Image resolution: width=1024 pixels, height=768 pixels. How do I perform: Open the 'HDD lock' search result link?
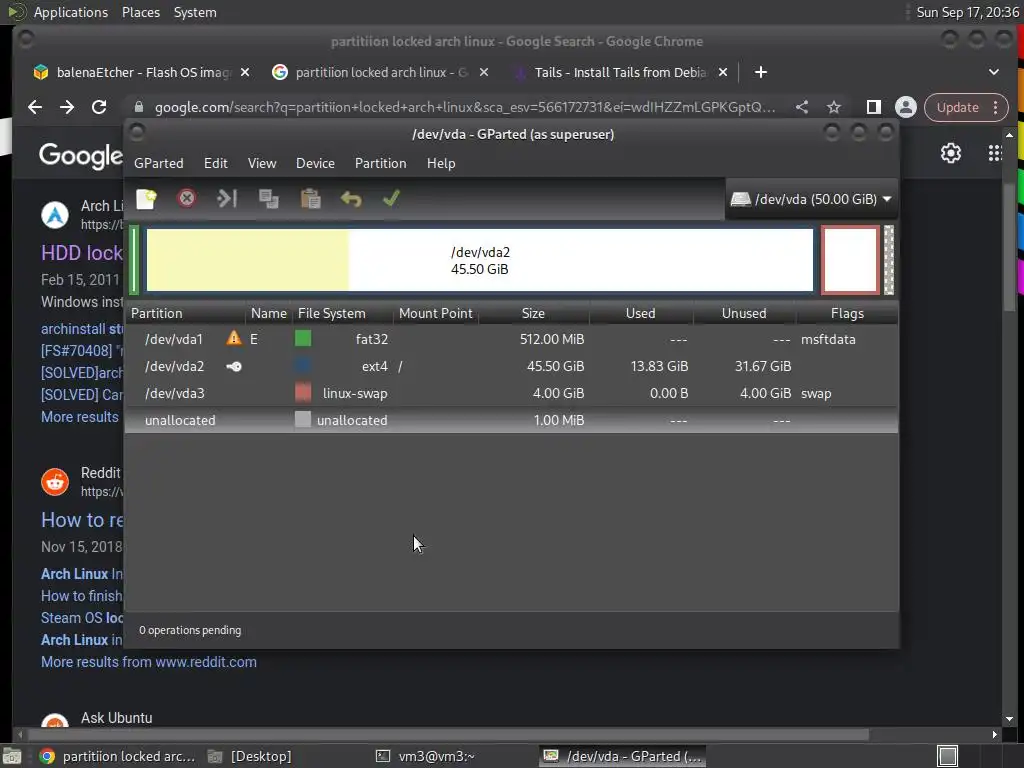coord(82,253)
